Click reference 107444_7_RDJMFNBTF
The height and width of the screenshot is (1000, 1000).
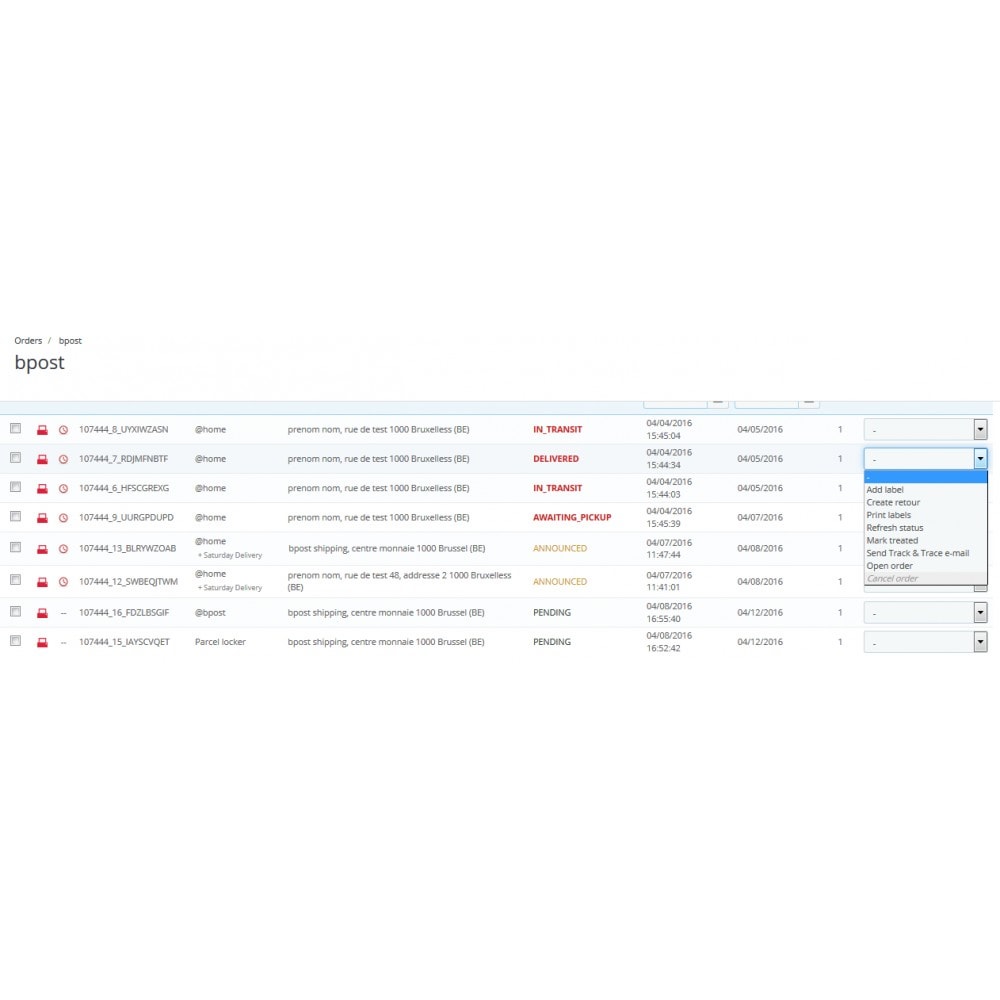click(x=124, y=459)
